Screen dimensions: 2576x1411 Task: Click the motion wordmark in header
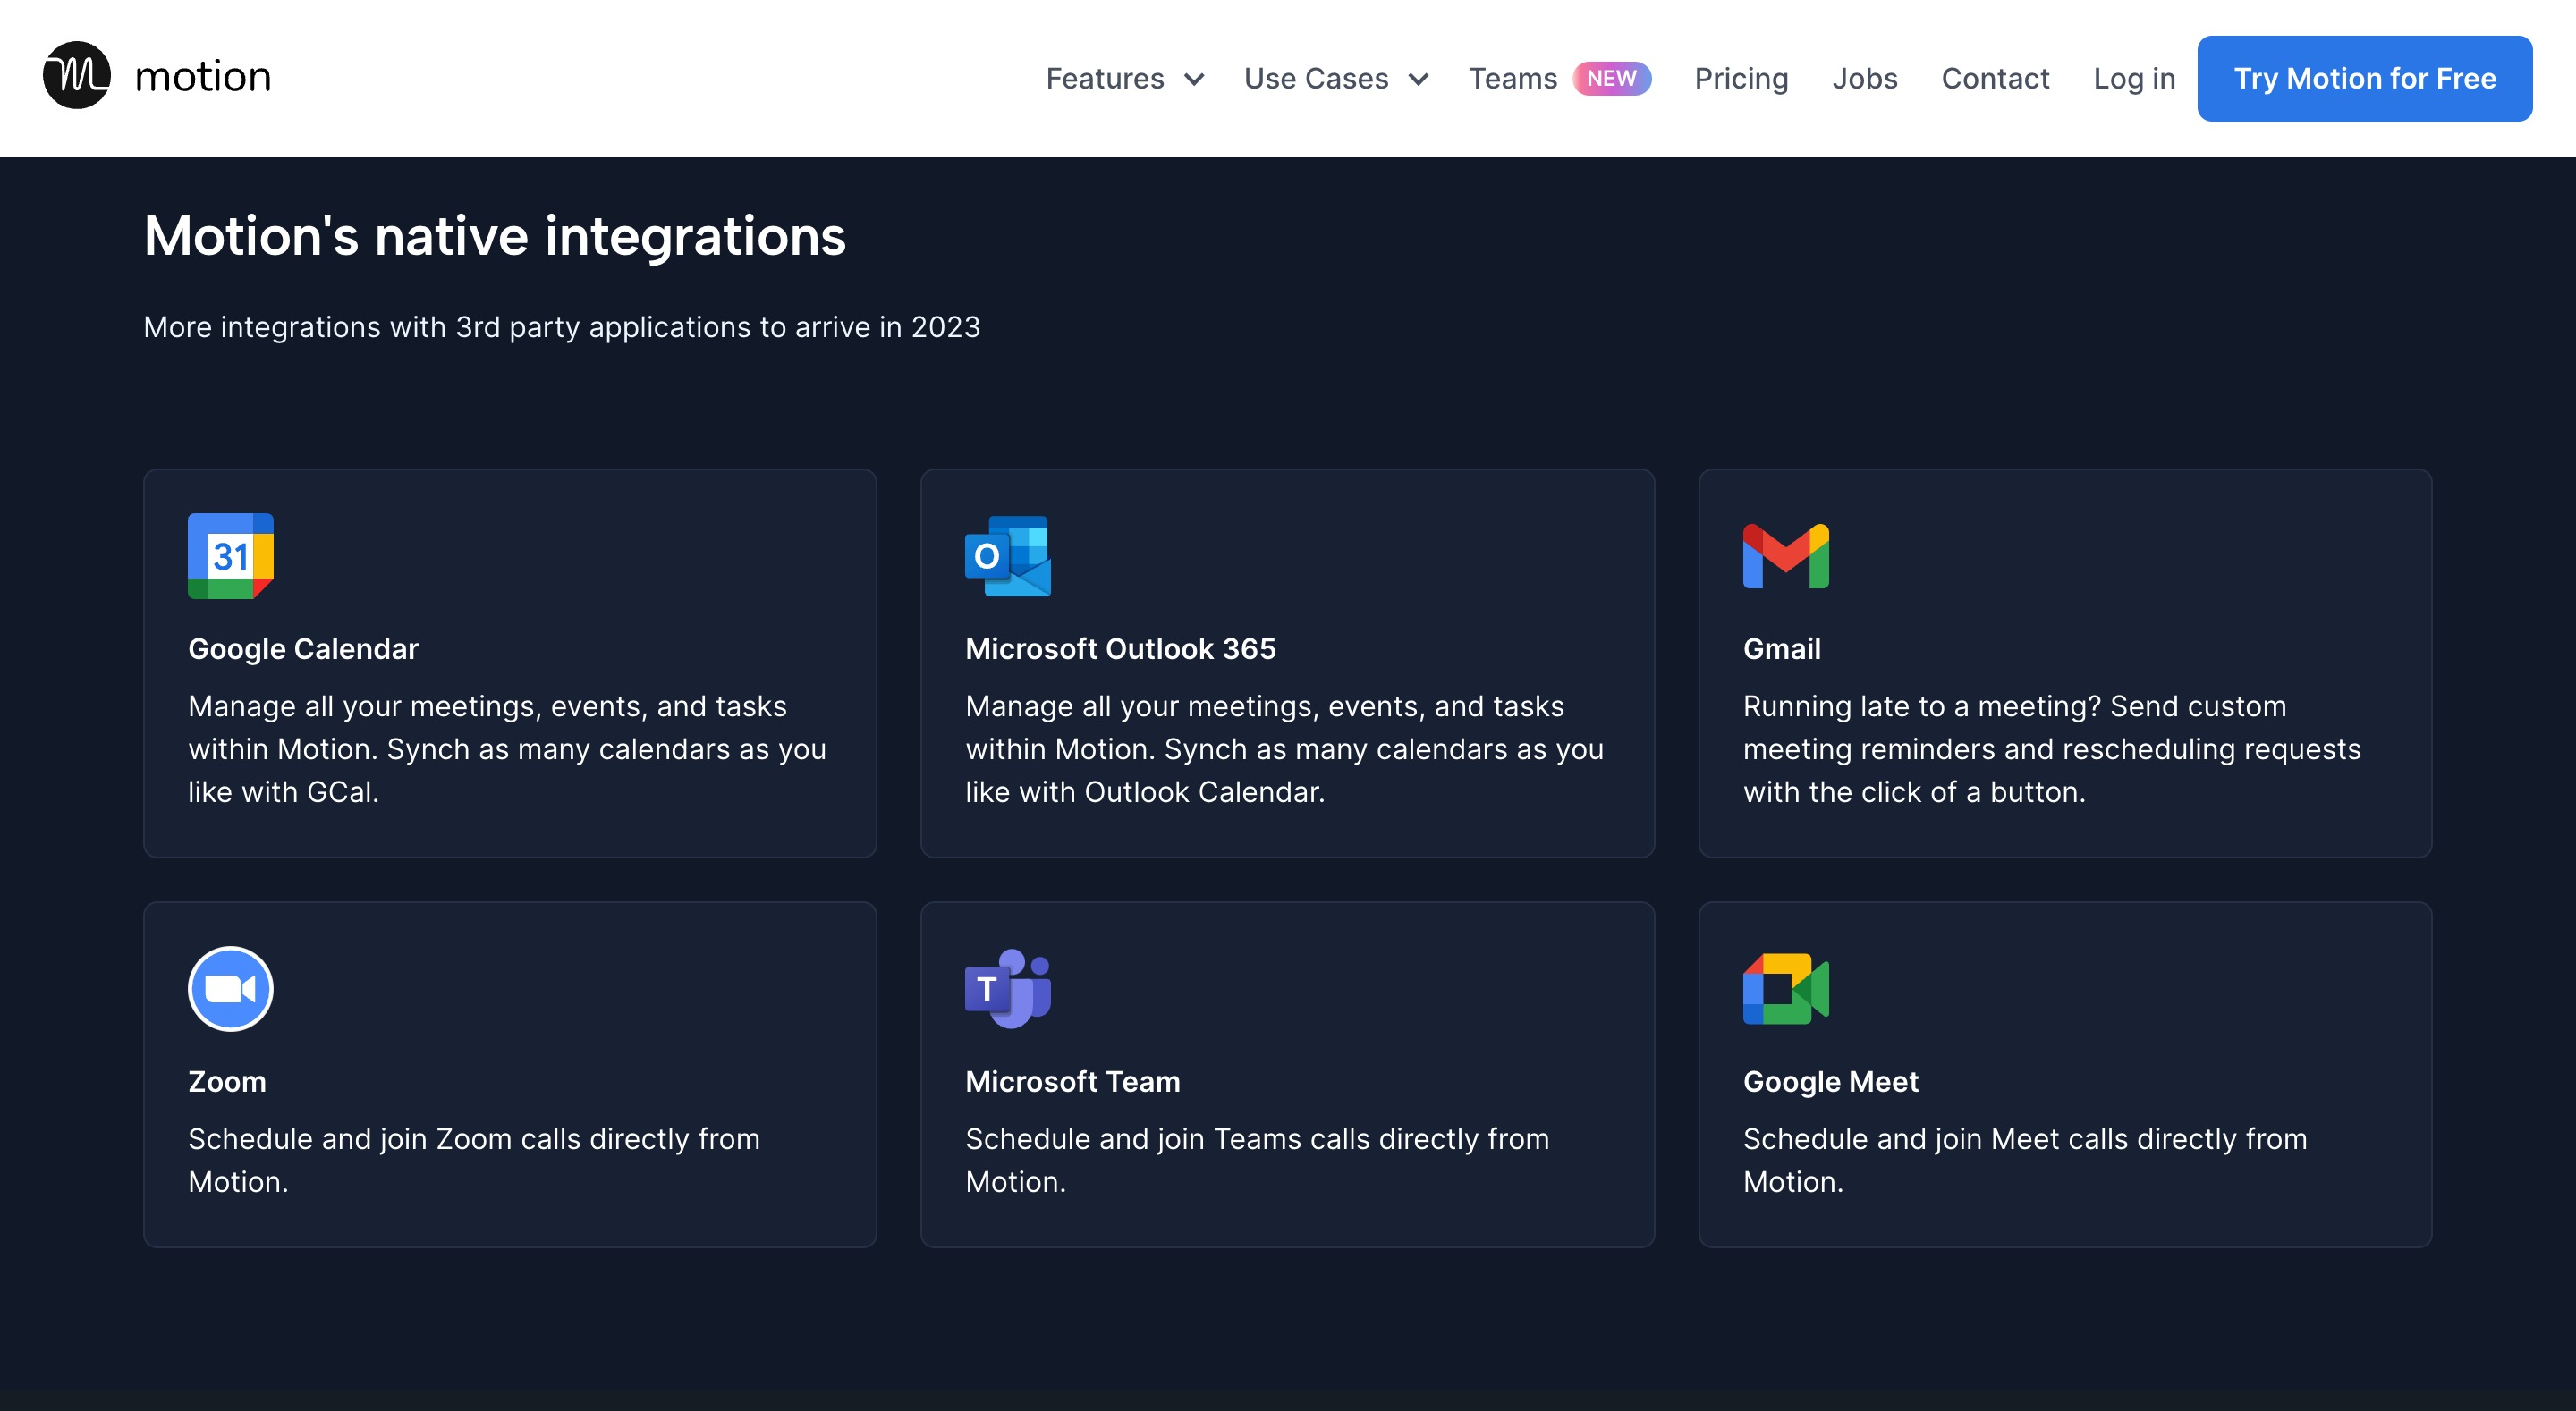tap(203, 77)
